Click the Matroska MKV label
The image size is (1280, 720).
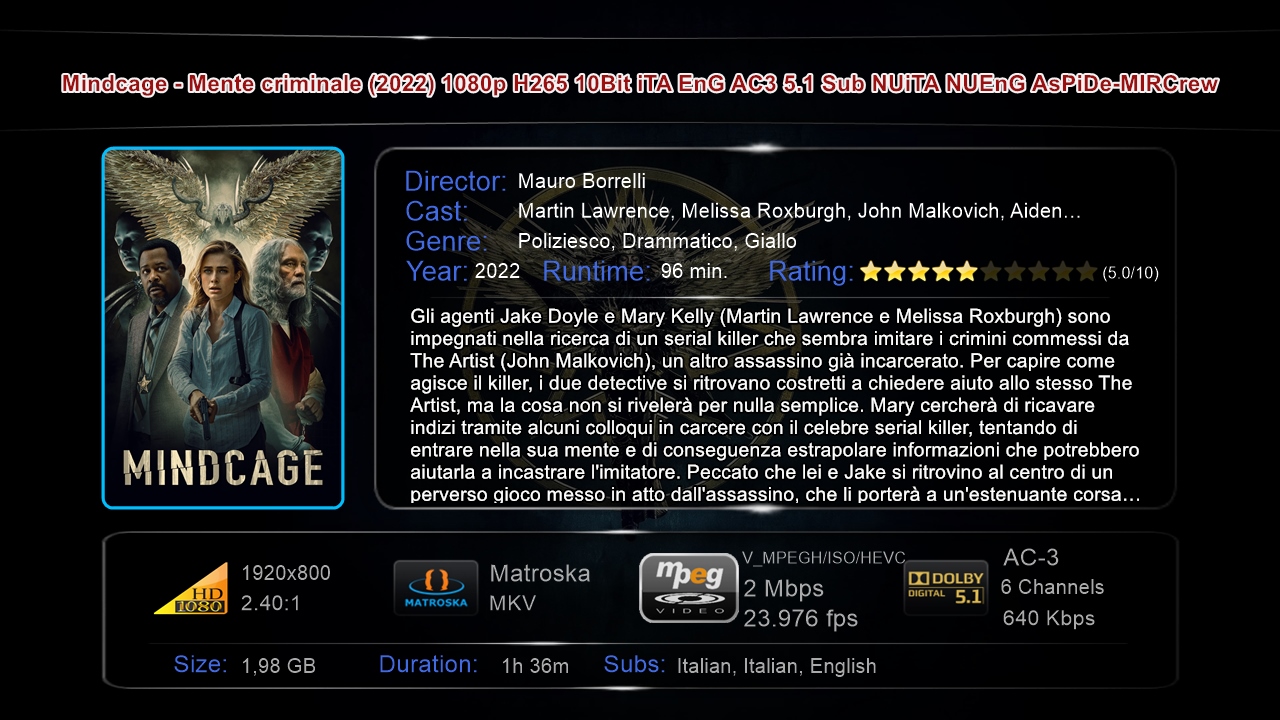540,588
